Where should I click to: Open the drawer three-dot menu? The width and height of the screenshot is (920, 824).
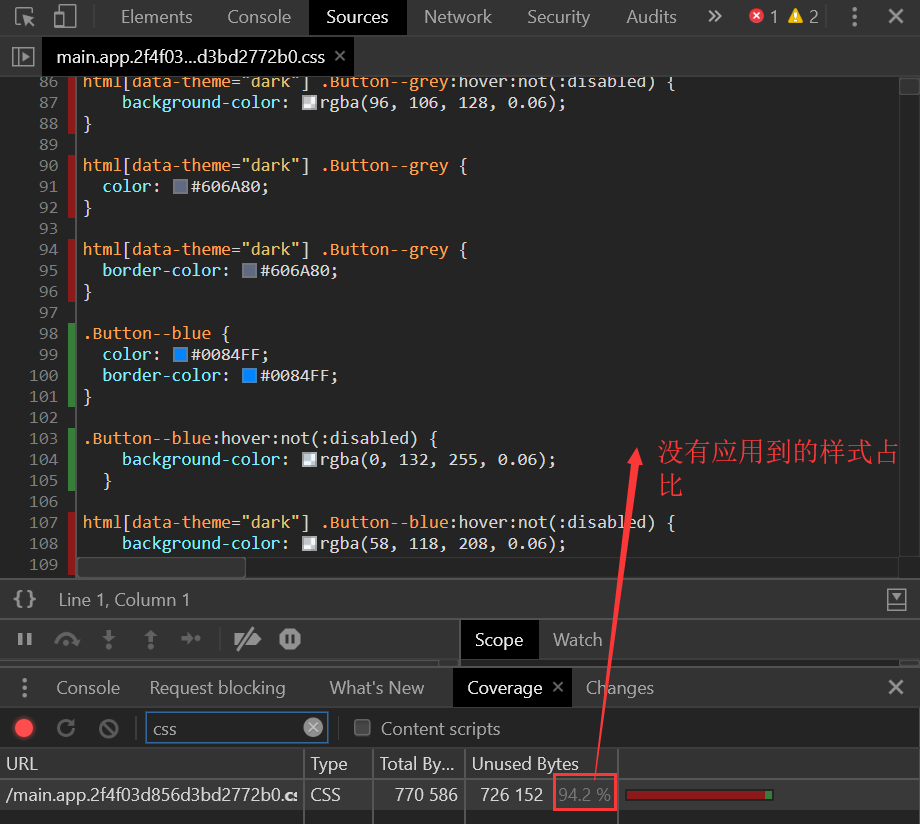coord(24,687)
